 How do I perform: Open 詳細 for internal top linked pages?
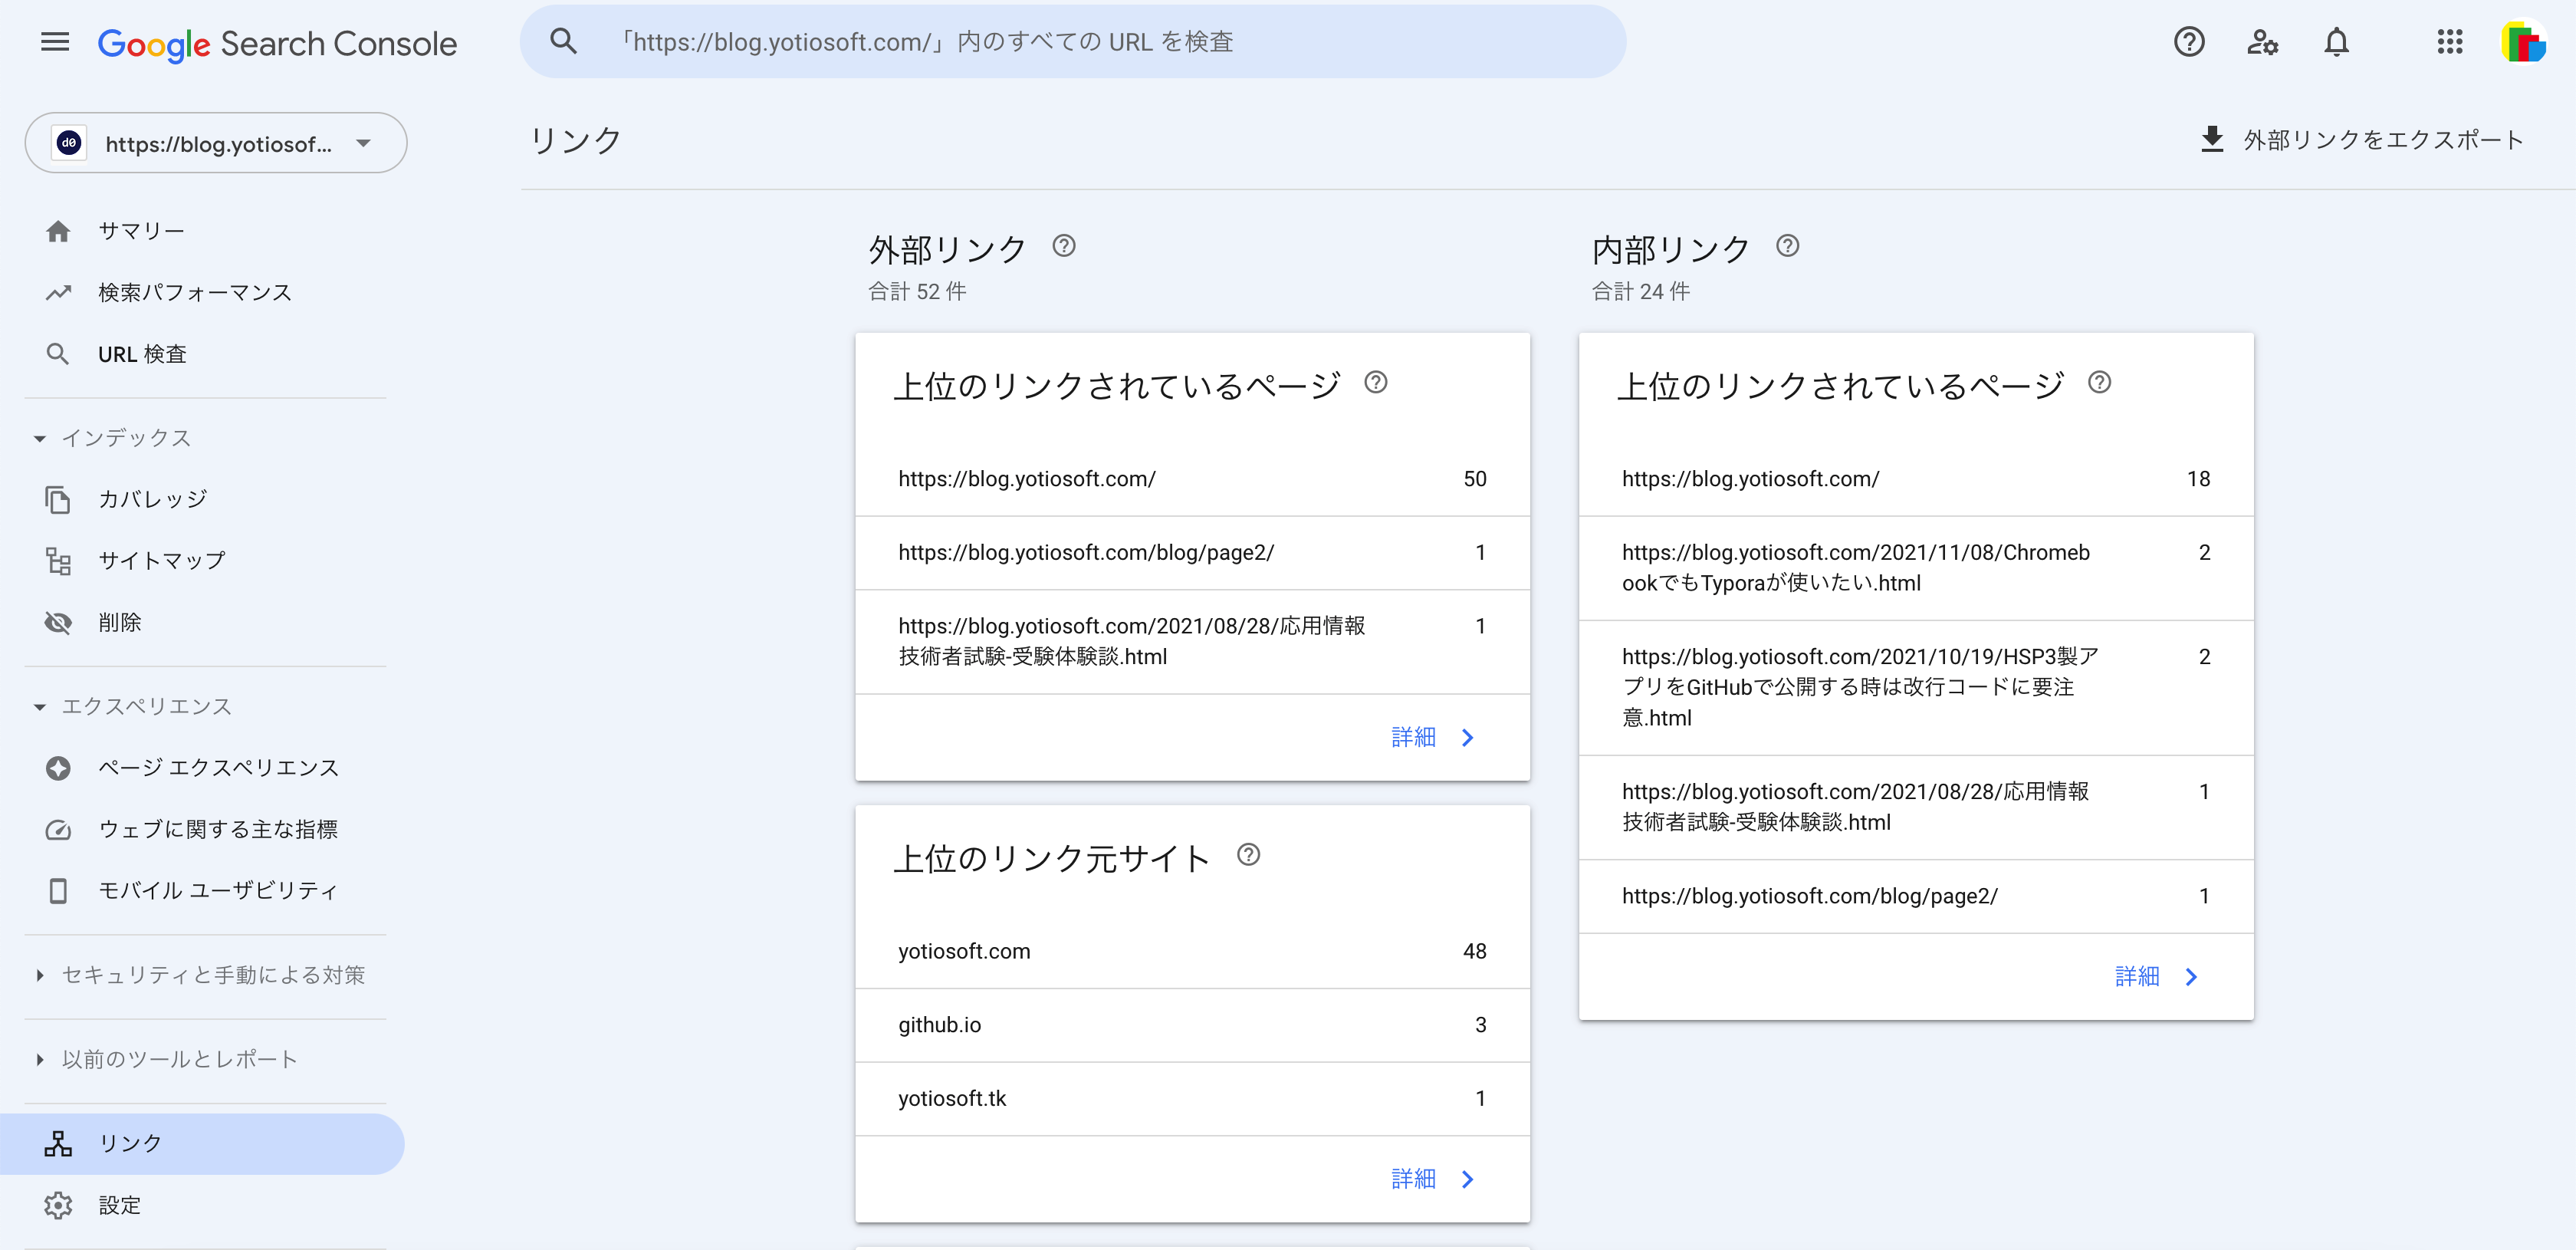point(2157,977)
